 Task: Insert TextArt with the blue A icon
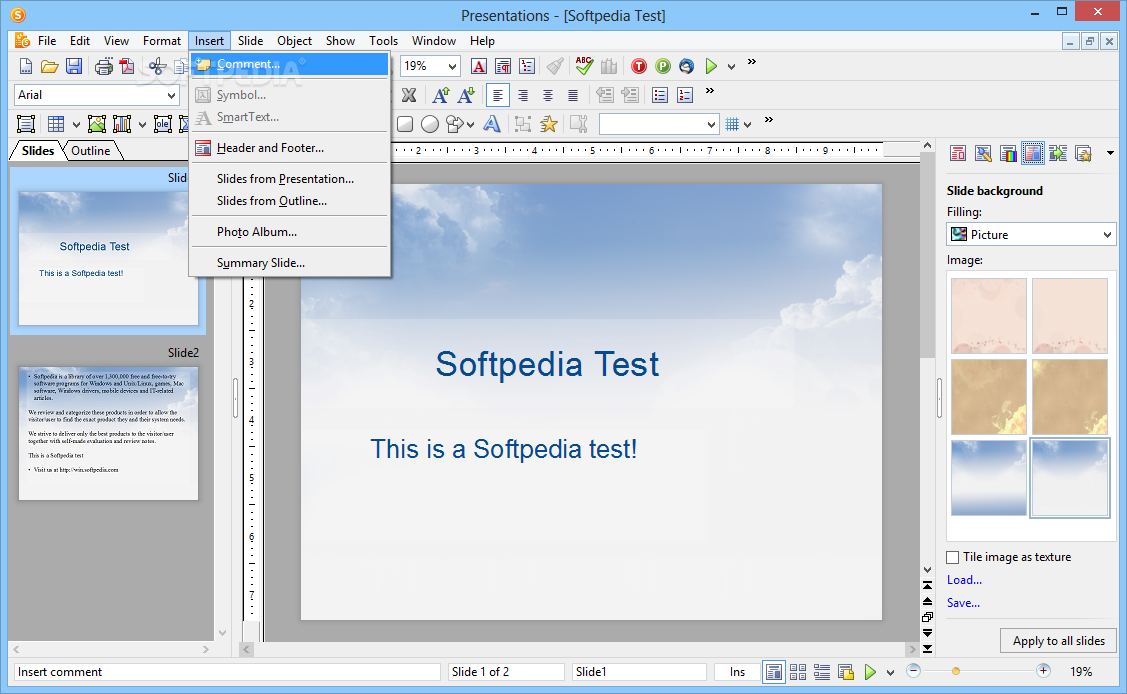click(x=492, y=124)
